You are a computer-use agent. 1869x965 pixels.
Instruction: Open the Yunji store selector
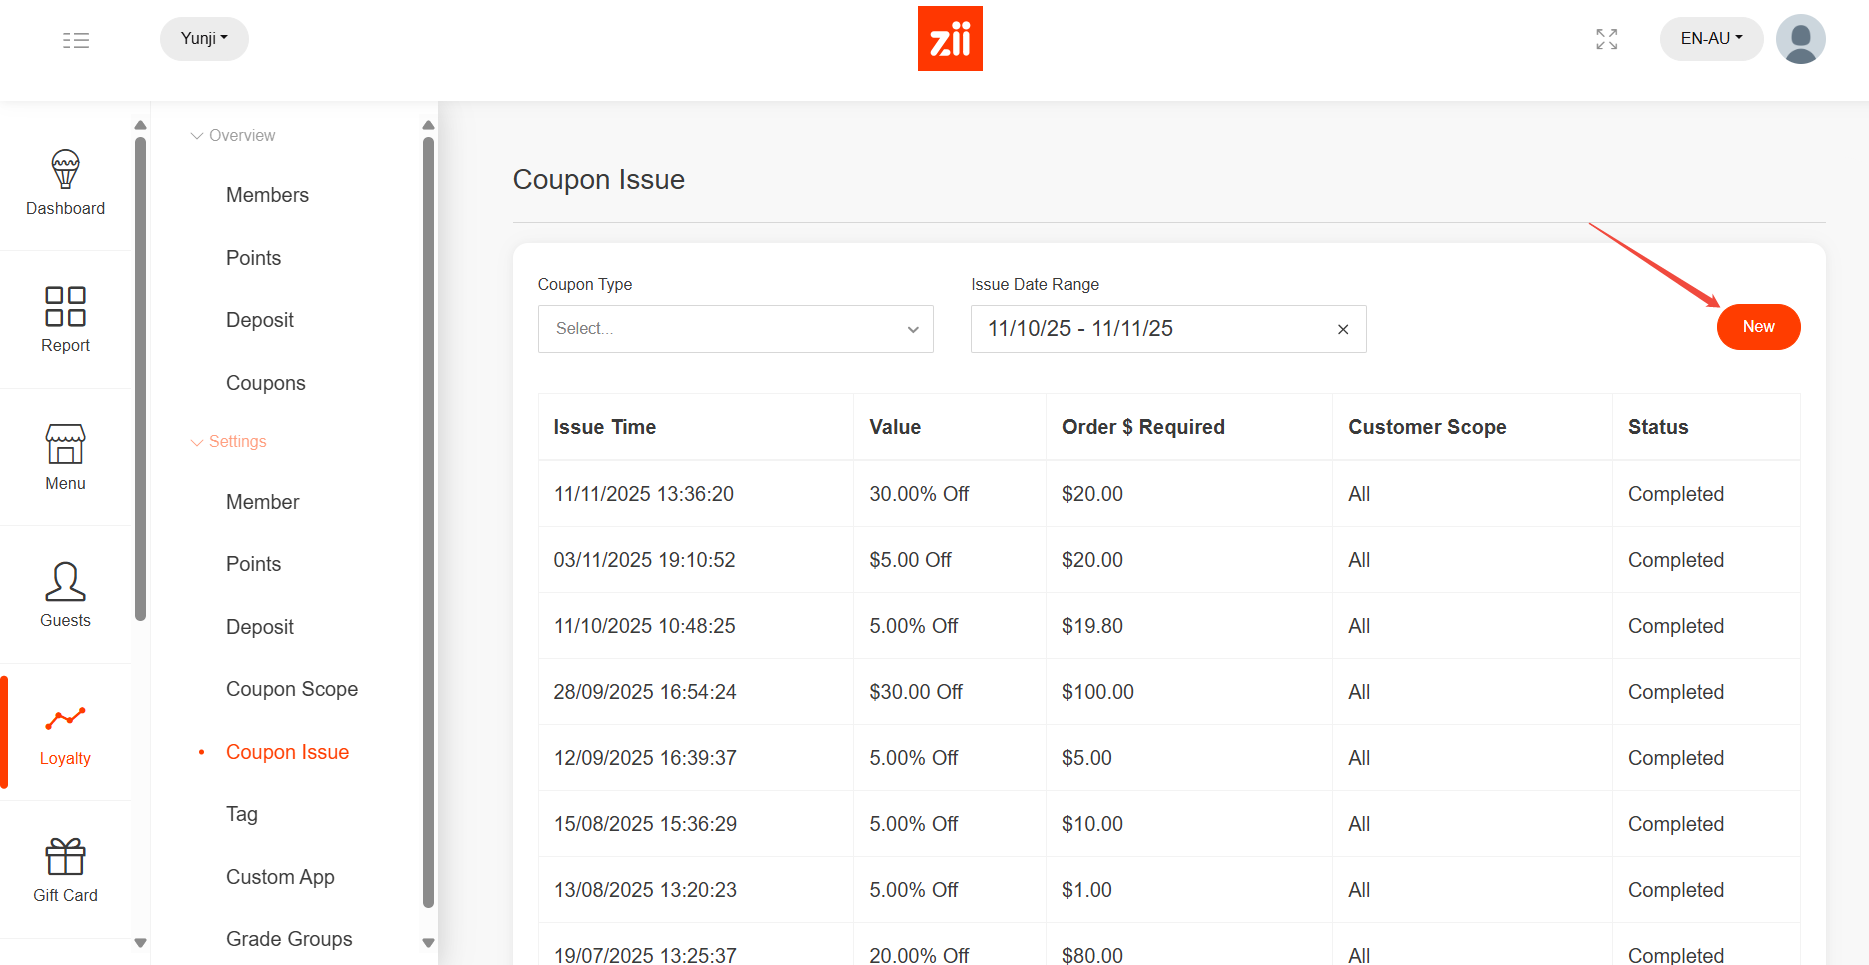click(x=204, y=39)
